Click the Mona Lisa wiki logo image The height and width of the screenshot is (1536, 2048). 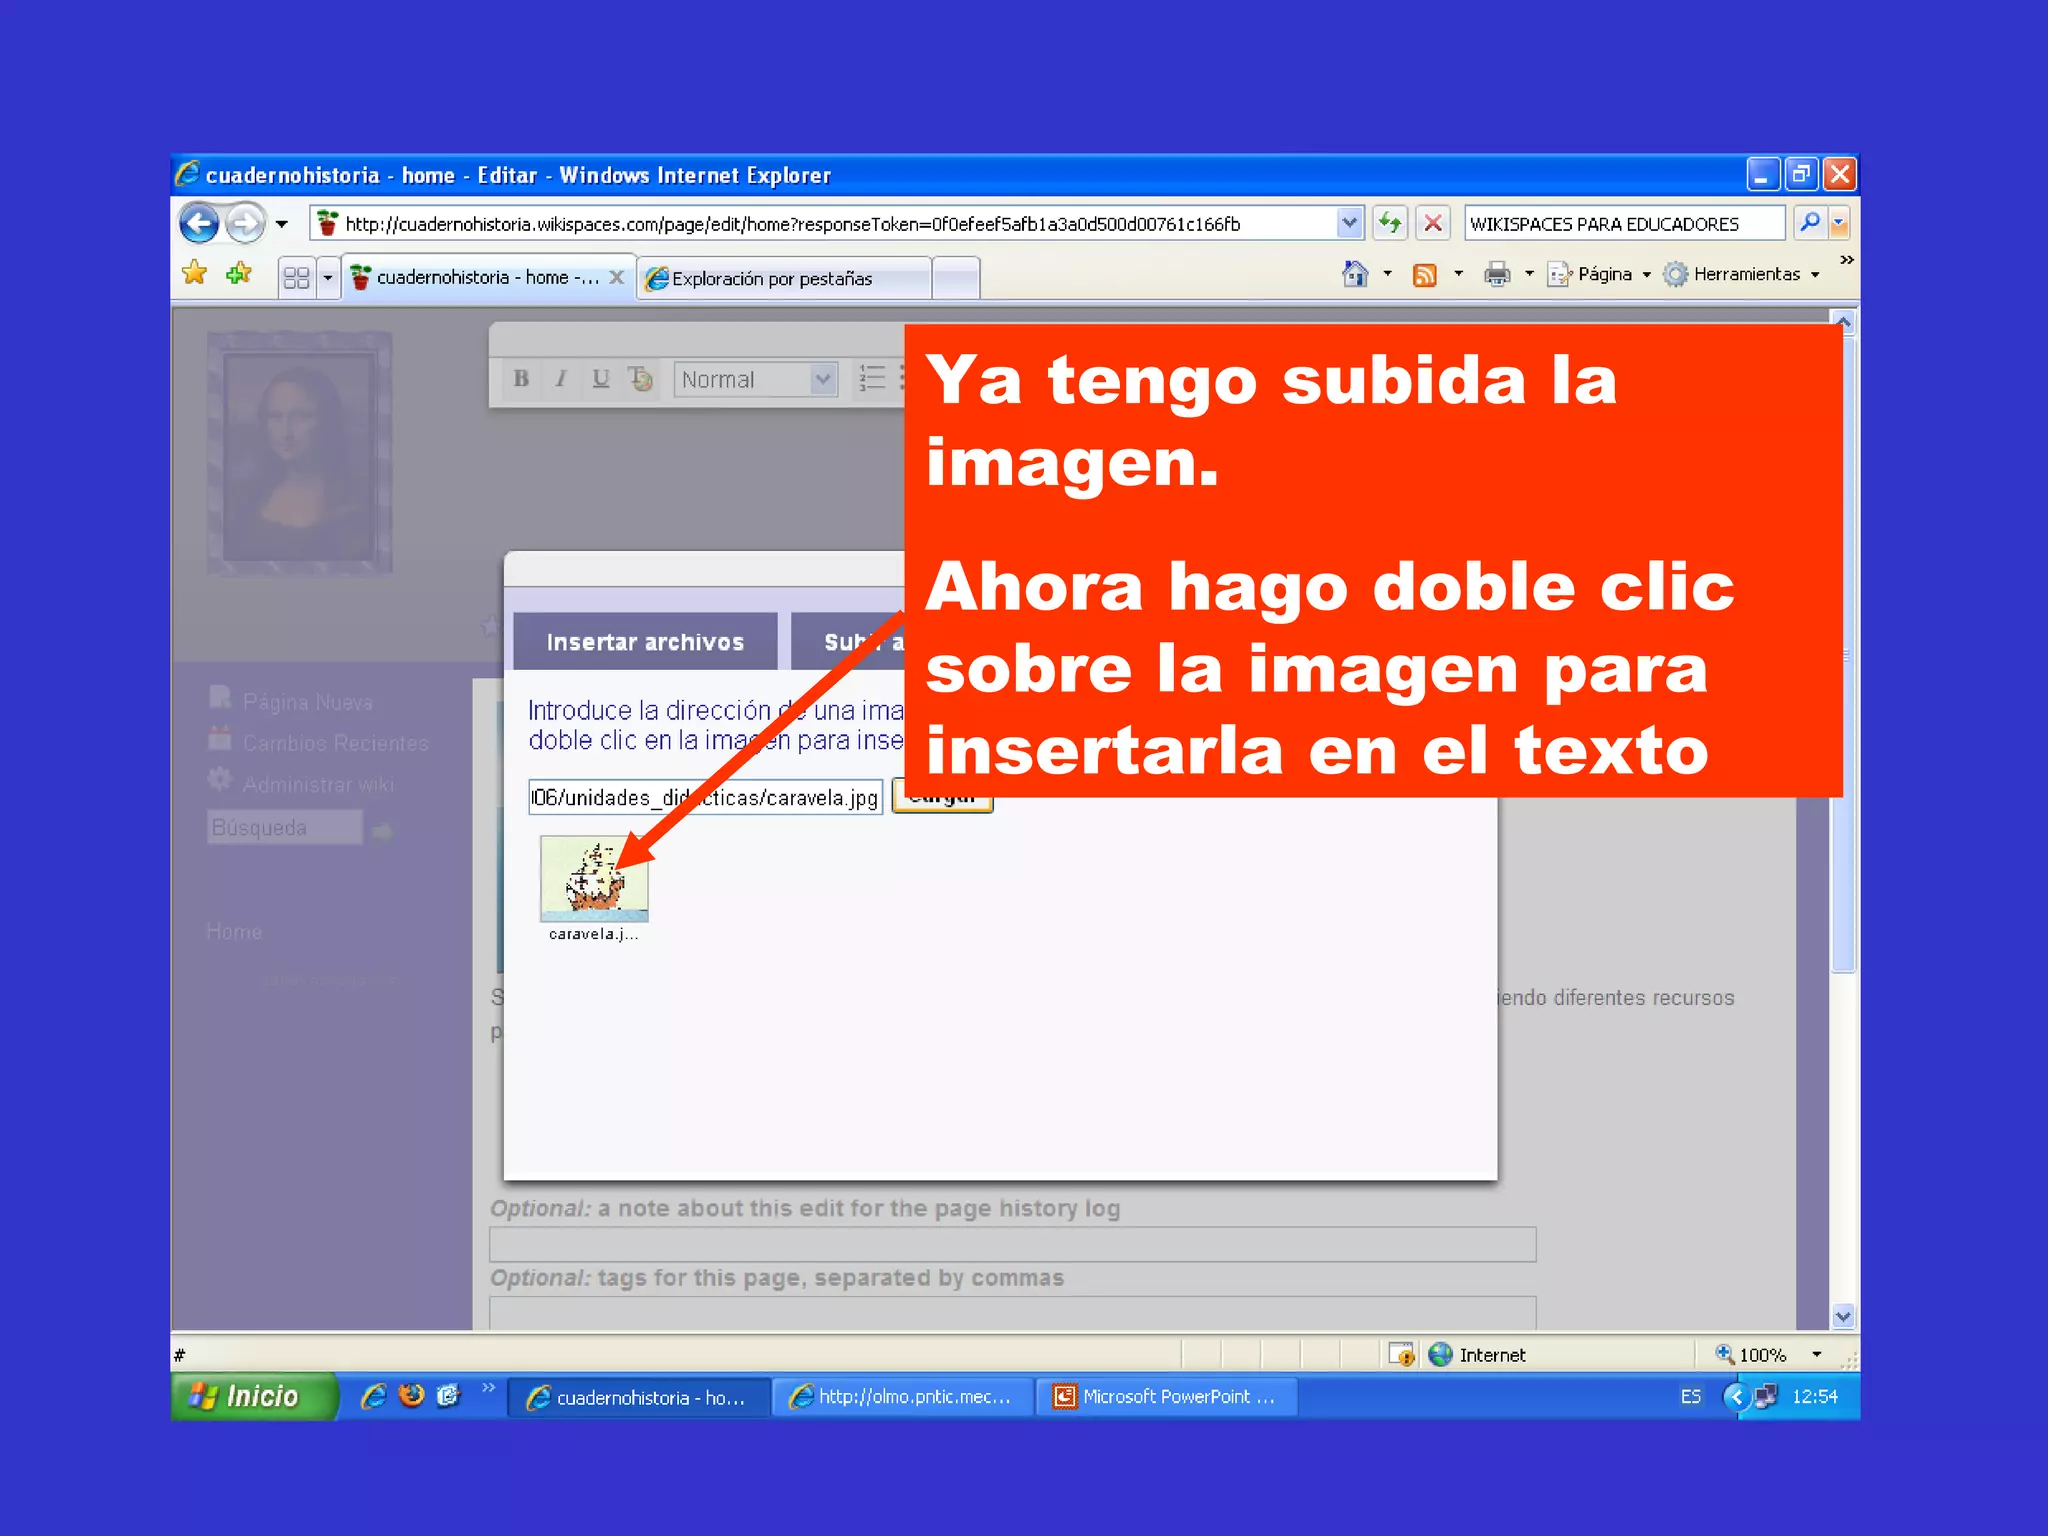[299, 453]
